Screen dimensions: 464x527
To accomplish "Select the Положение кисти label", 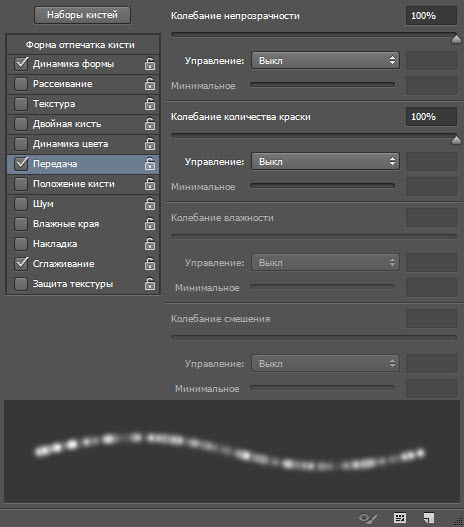I will 74,184.
